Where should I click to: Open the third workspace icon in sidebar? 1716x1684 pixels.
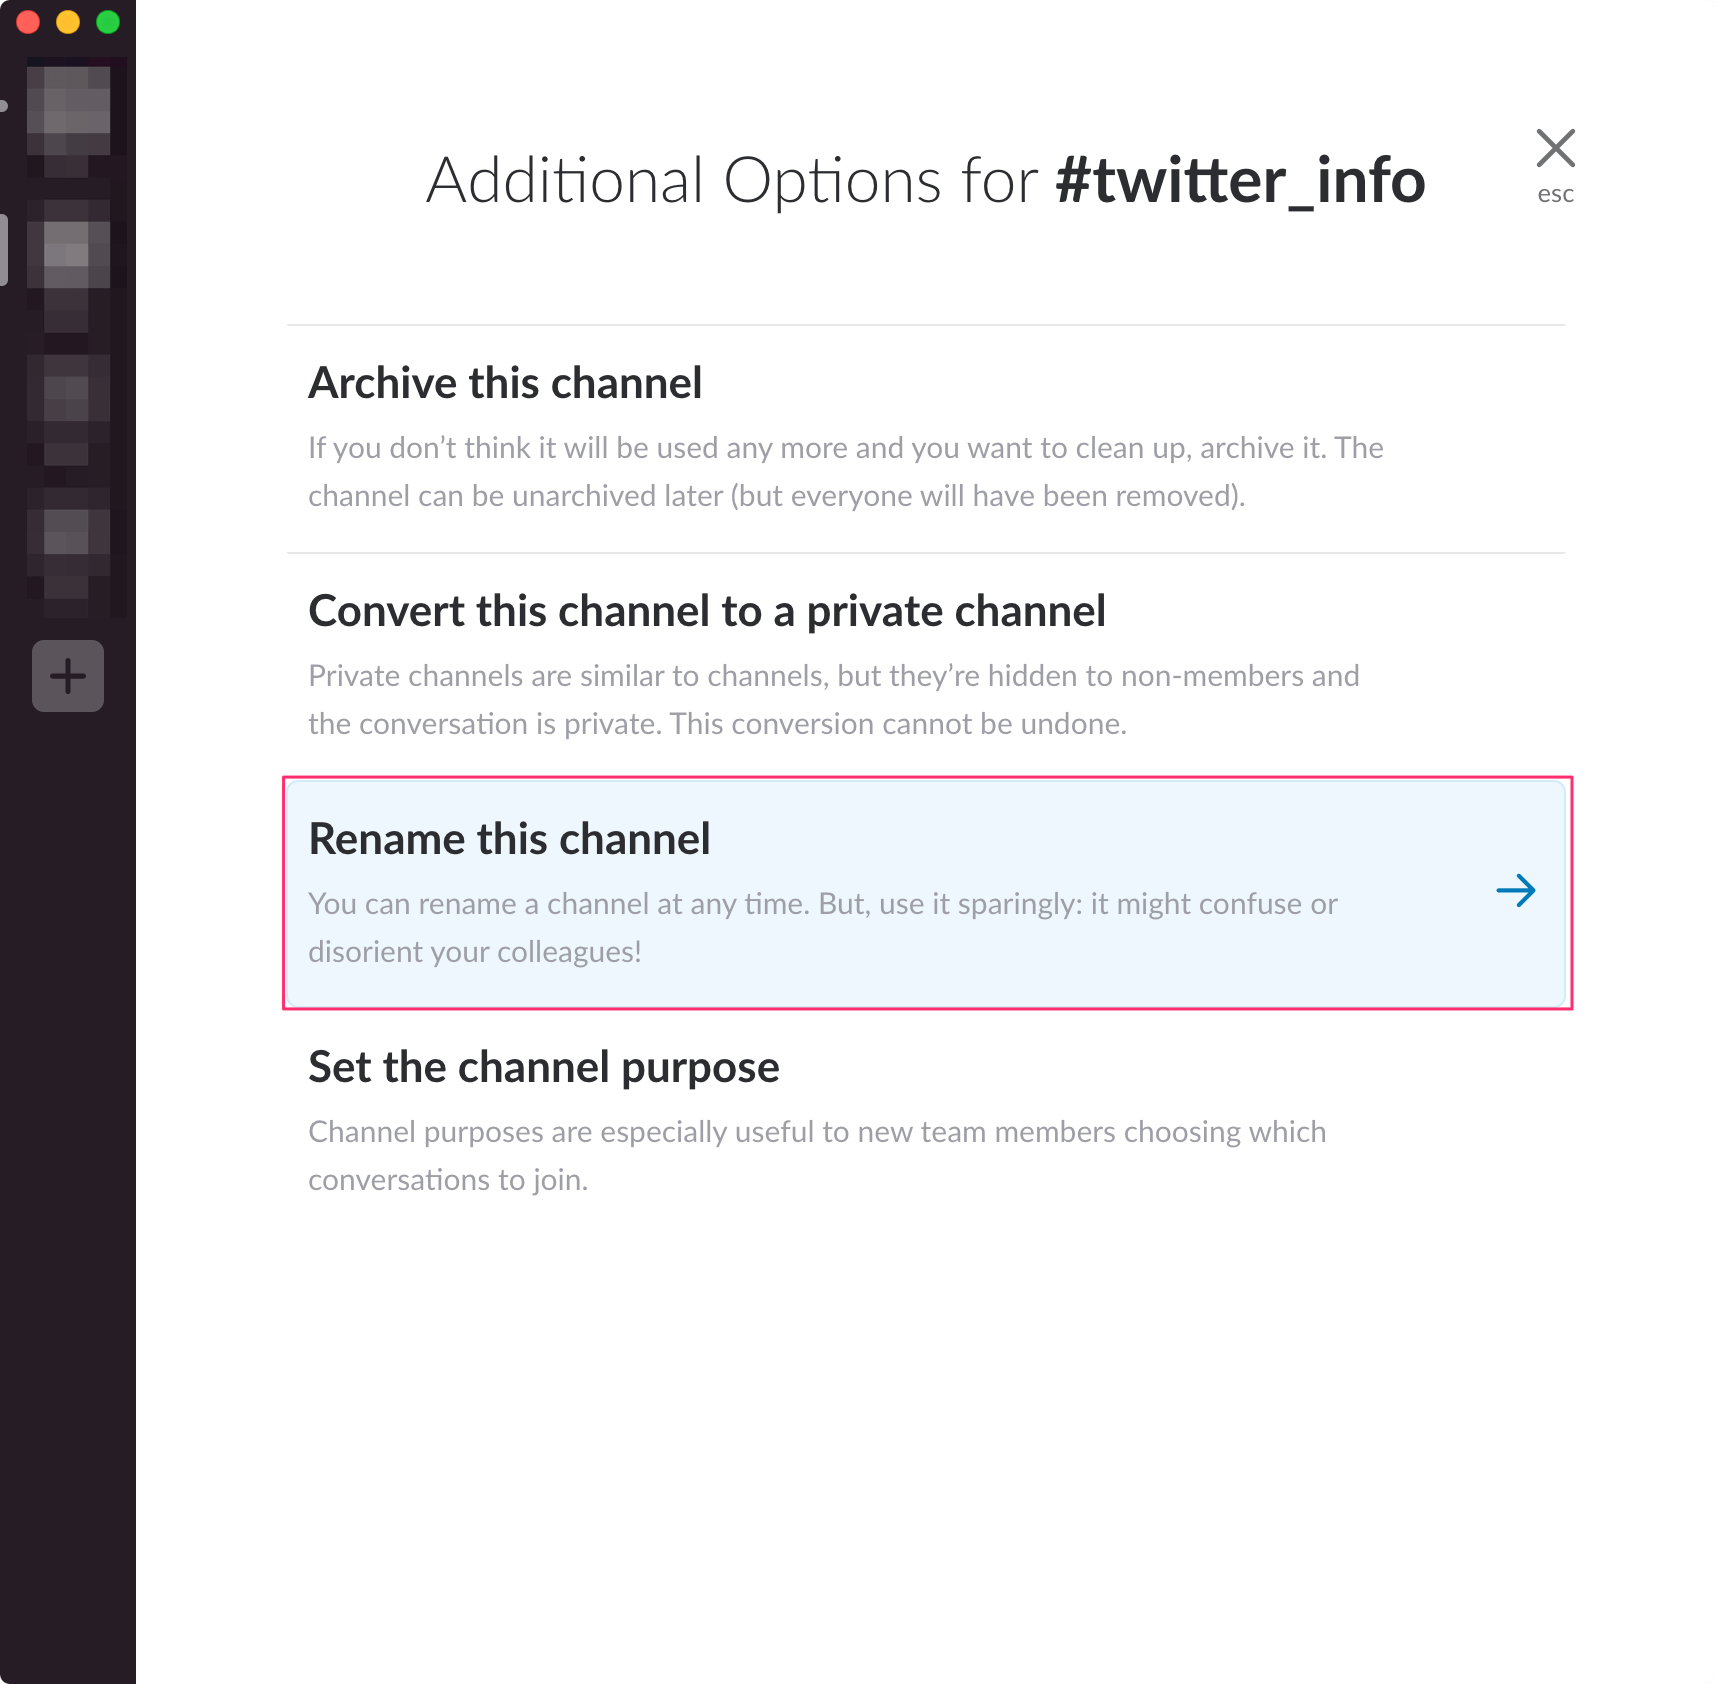68,400
